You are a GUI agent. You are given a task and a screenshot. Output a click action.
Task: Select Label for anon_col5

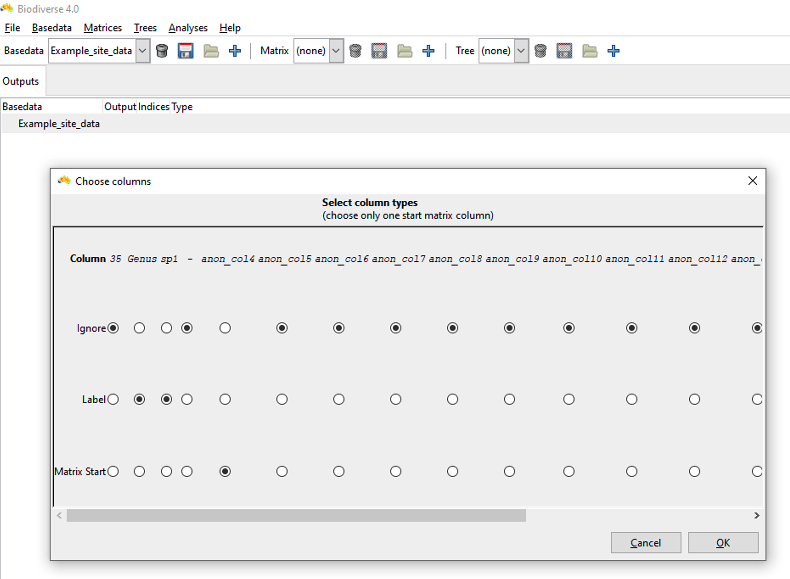click(x=282, y=399)
